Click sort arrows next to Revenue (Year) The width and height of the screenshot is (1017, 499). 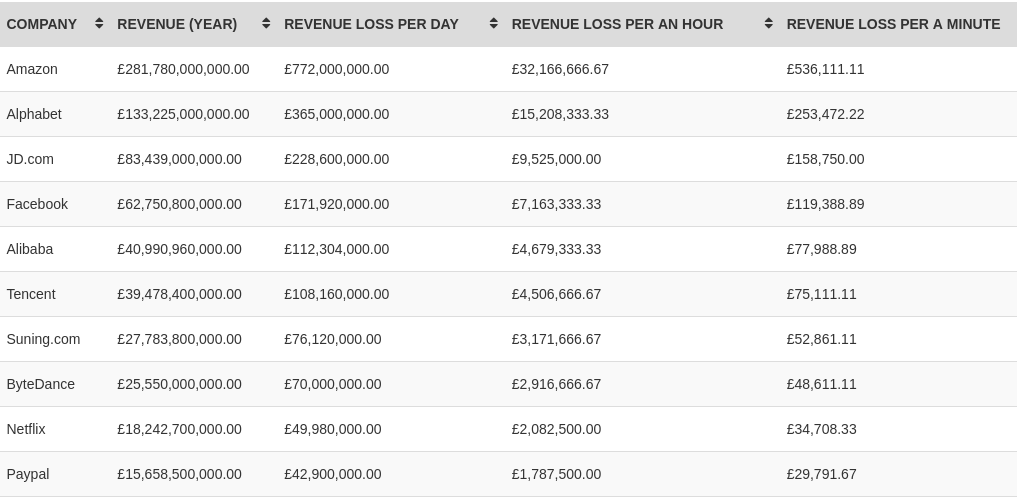tap(266, 23)
